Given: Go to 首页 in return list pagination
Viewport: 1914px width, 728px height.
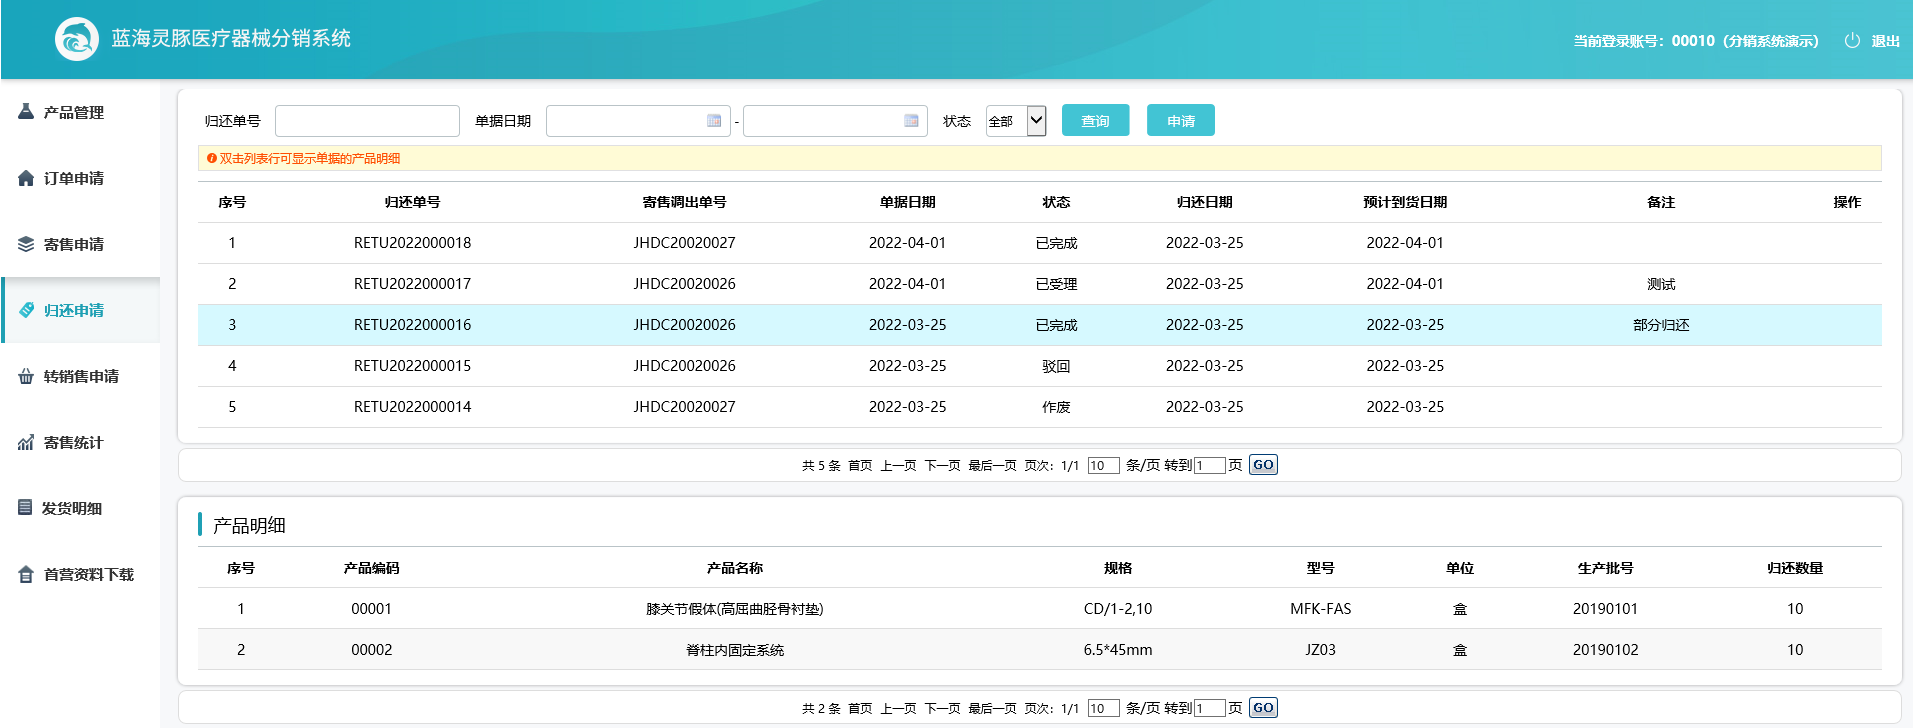Looking at the screenshot, I should tap(860, 466).
